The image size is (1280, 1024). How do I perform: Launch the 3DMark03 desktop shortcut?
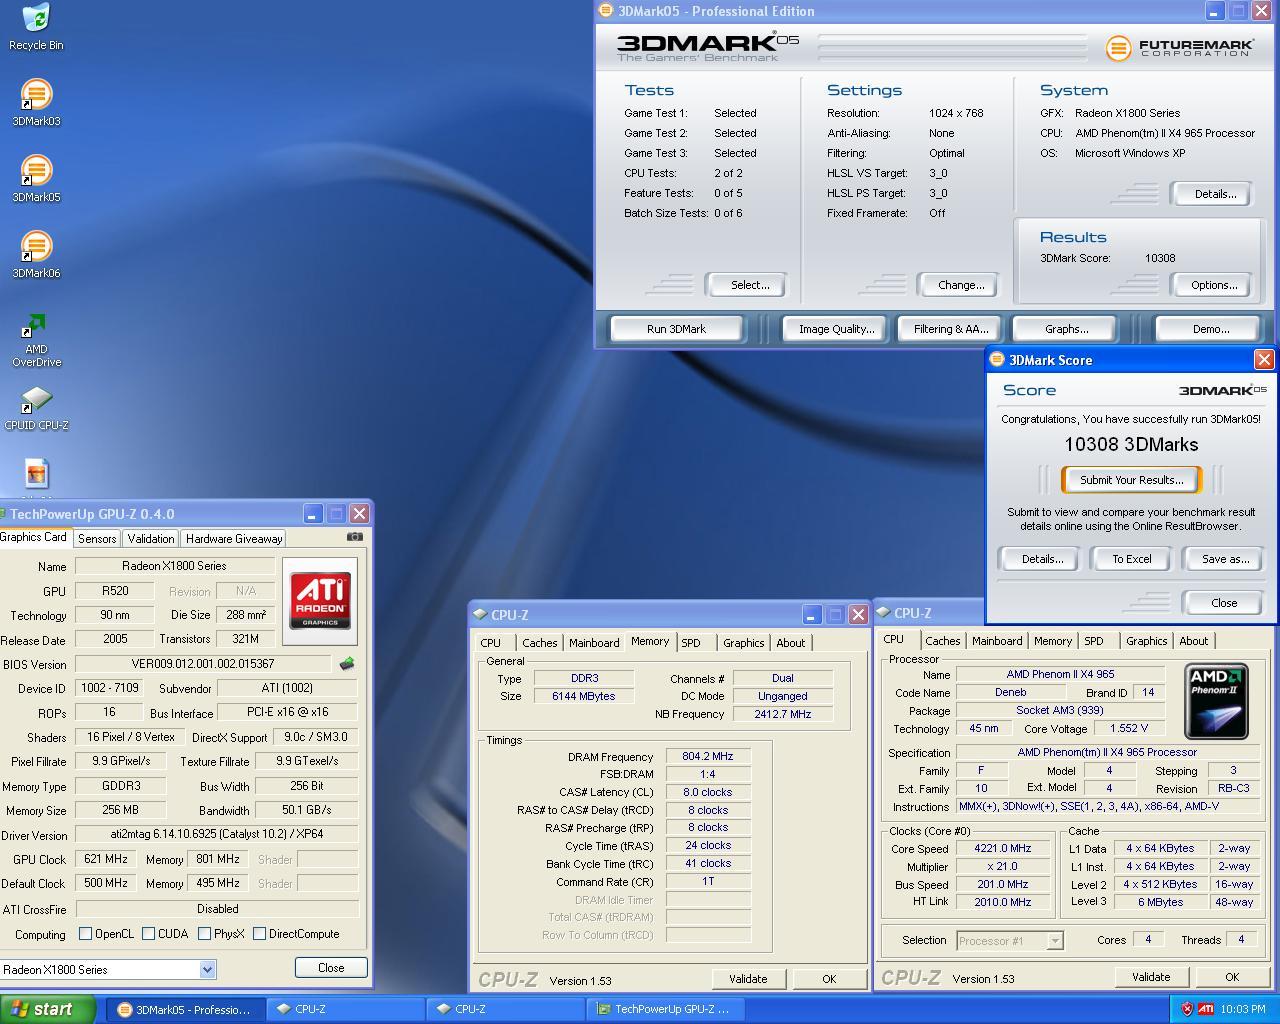[x=36, y=103]
